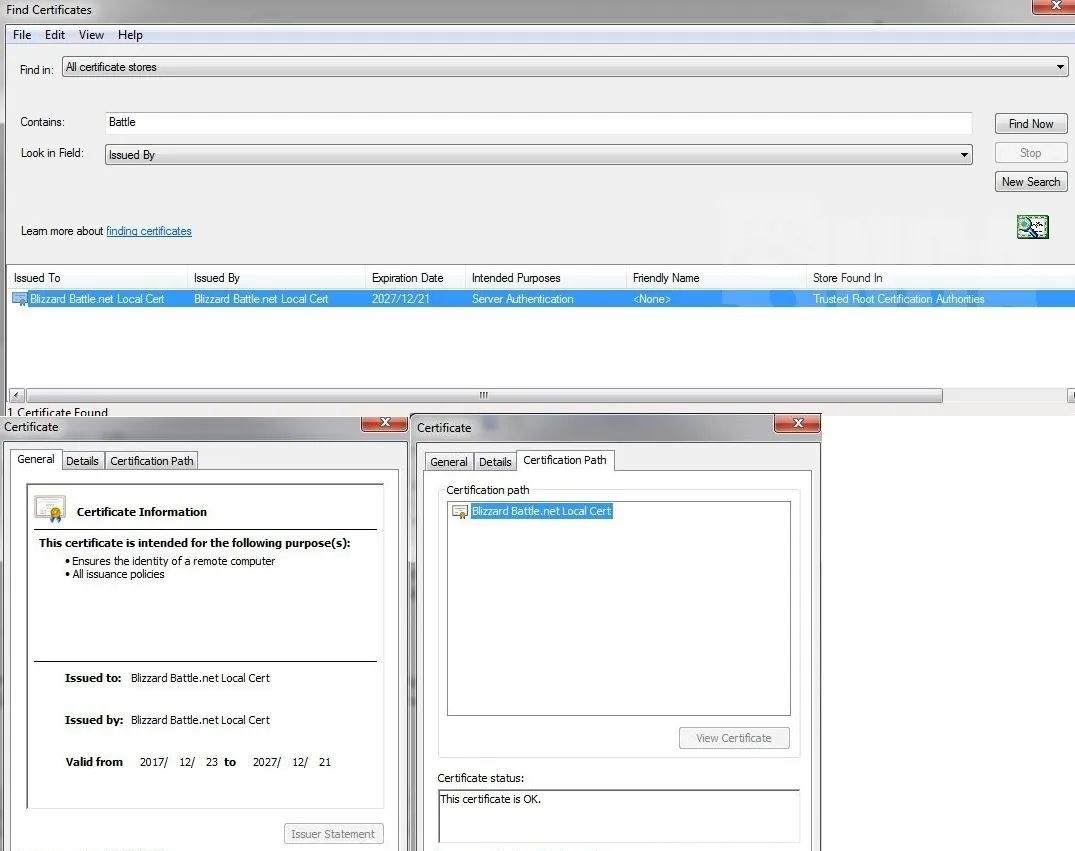Open Details tab in right Certificate window
The image size is (1075, 851).
pos(495,462)
